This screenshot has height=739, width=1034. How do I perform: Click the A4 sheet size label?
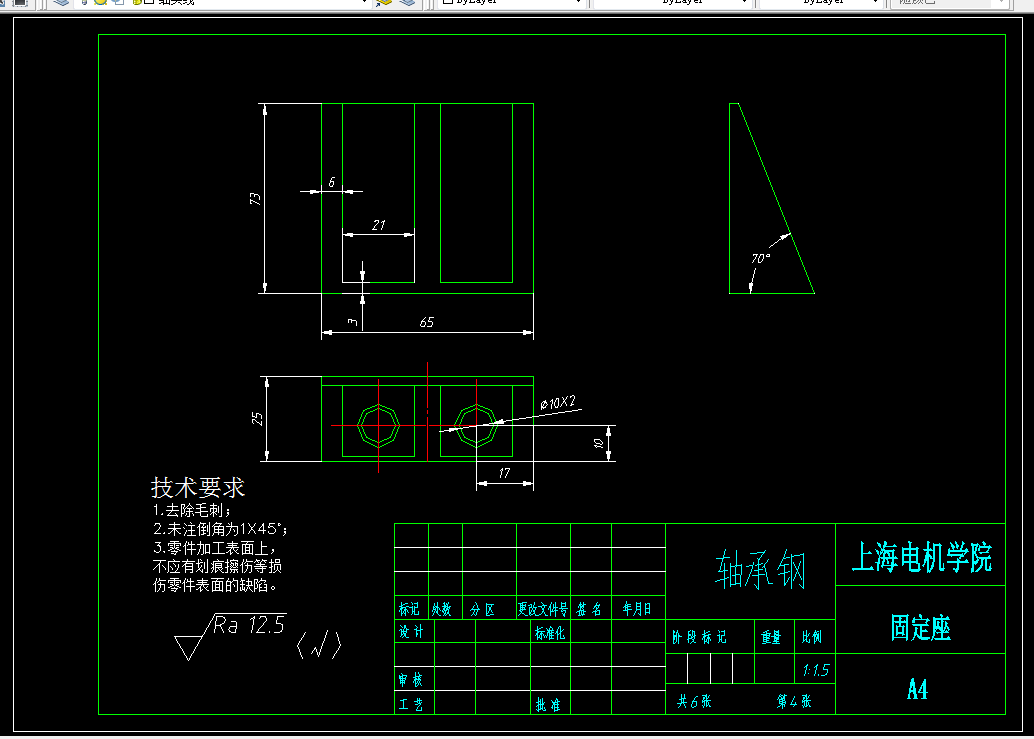click(917, 690)
